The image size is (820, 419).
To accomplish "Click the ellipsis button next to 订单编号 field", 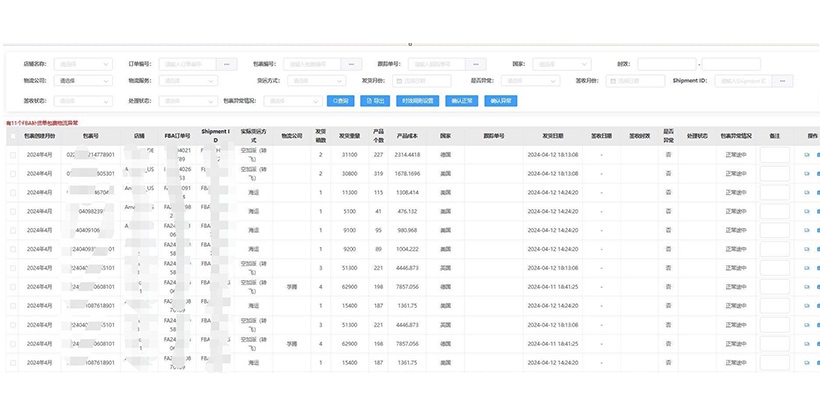I will click(229, 64).
